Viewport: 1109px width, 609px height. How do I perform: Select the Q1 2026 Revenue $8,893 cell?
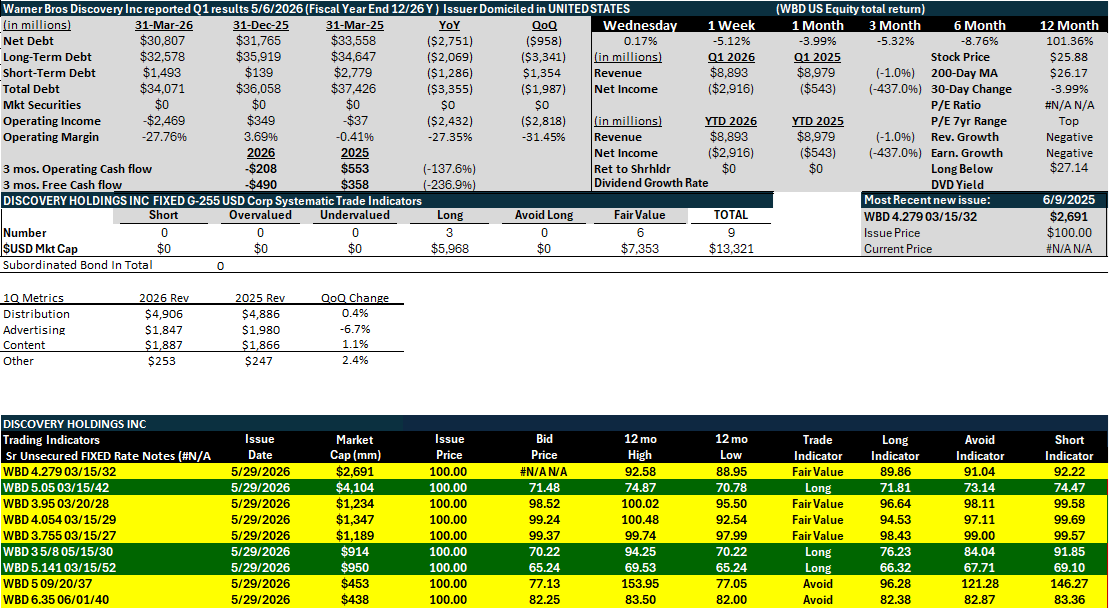point(734,73)
